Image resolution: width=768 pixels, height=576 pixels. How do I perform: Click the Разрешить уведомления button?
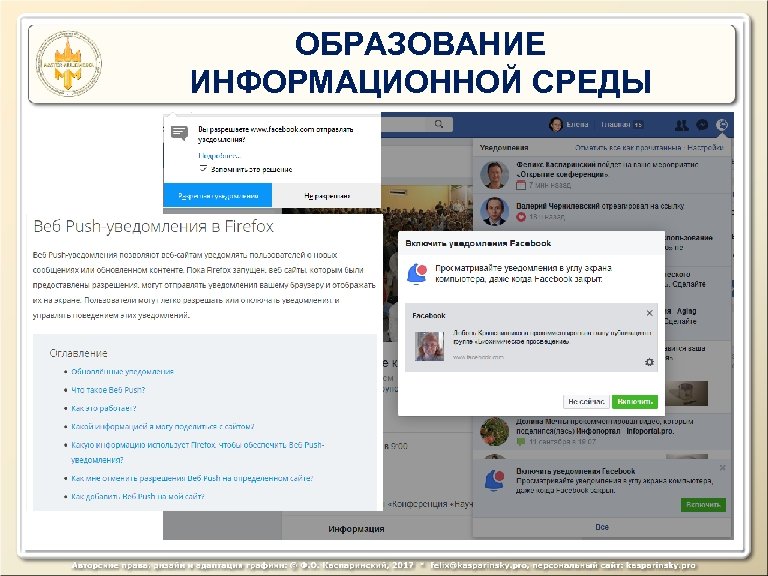(218, 195)
